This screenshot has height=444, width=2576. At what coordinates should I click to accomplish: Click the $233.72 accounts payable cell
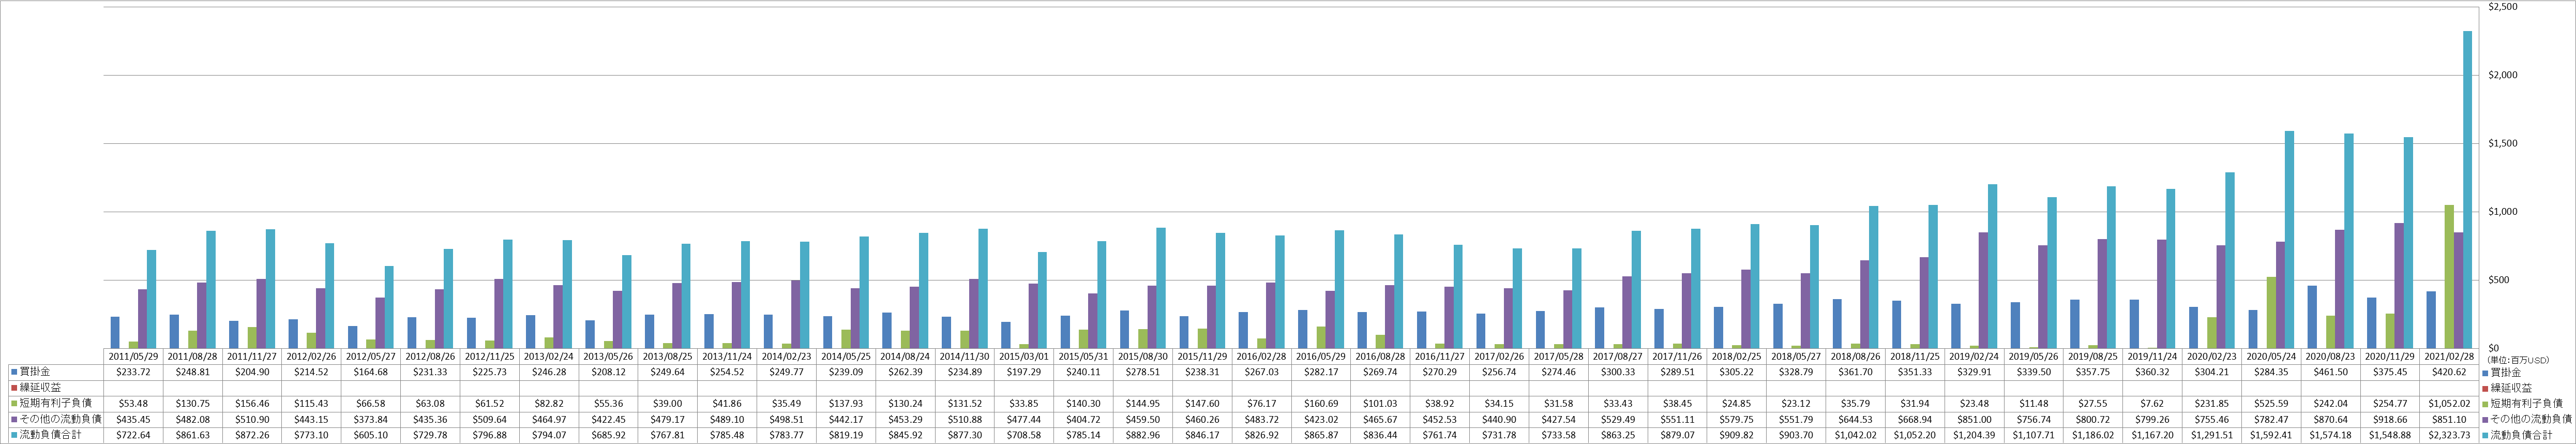click(x=133, y=371)
